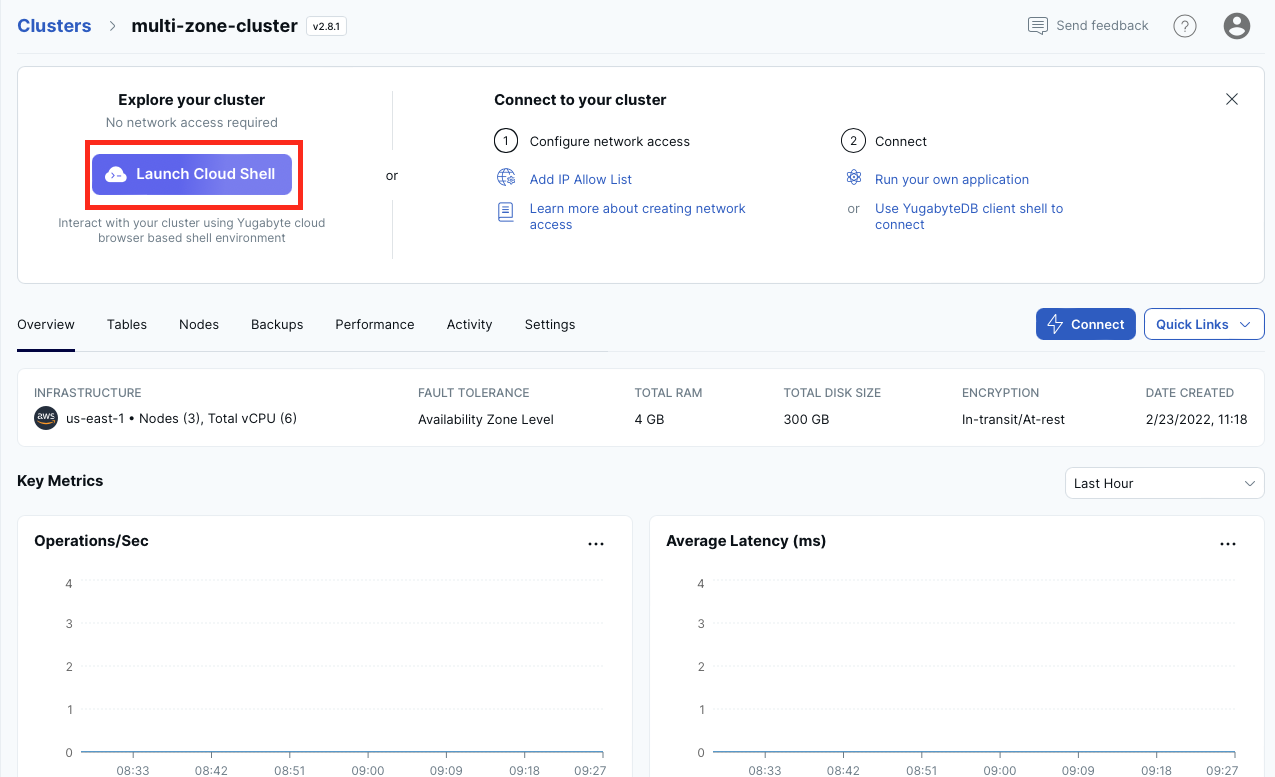
Task: Dismiss the connect banner with the X
Action: (1232, 99)
